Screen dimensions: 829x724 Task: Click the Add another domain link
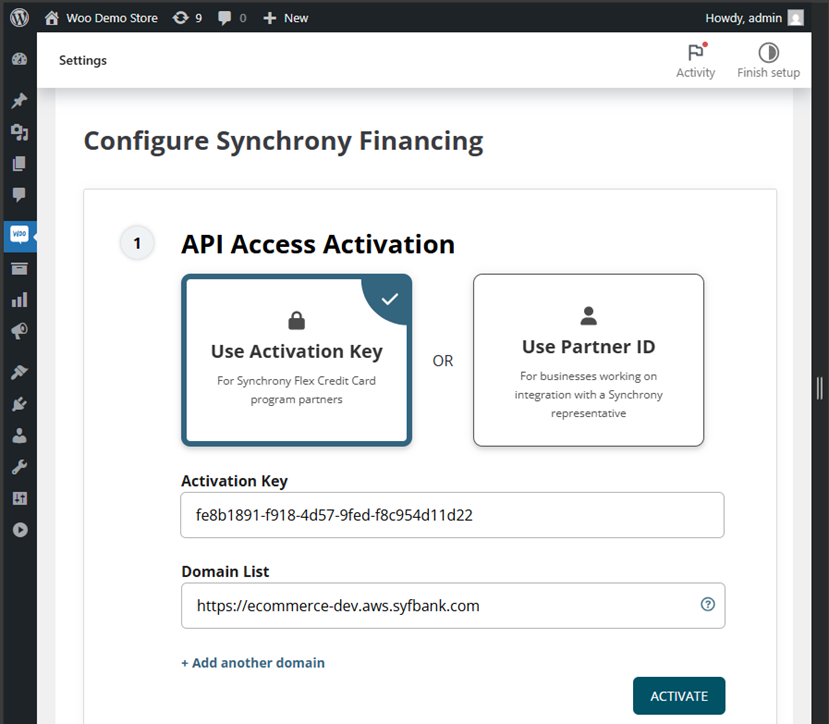(x=253, y=662)
